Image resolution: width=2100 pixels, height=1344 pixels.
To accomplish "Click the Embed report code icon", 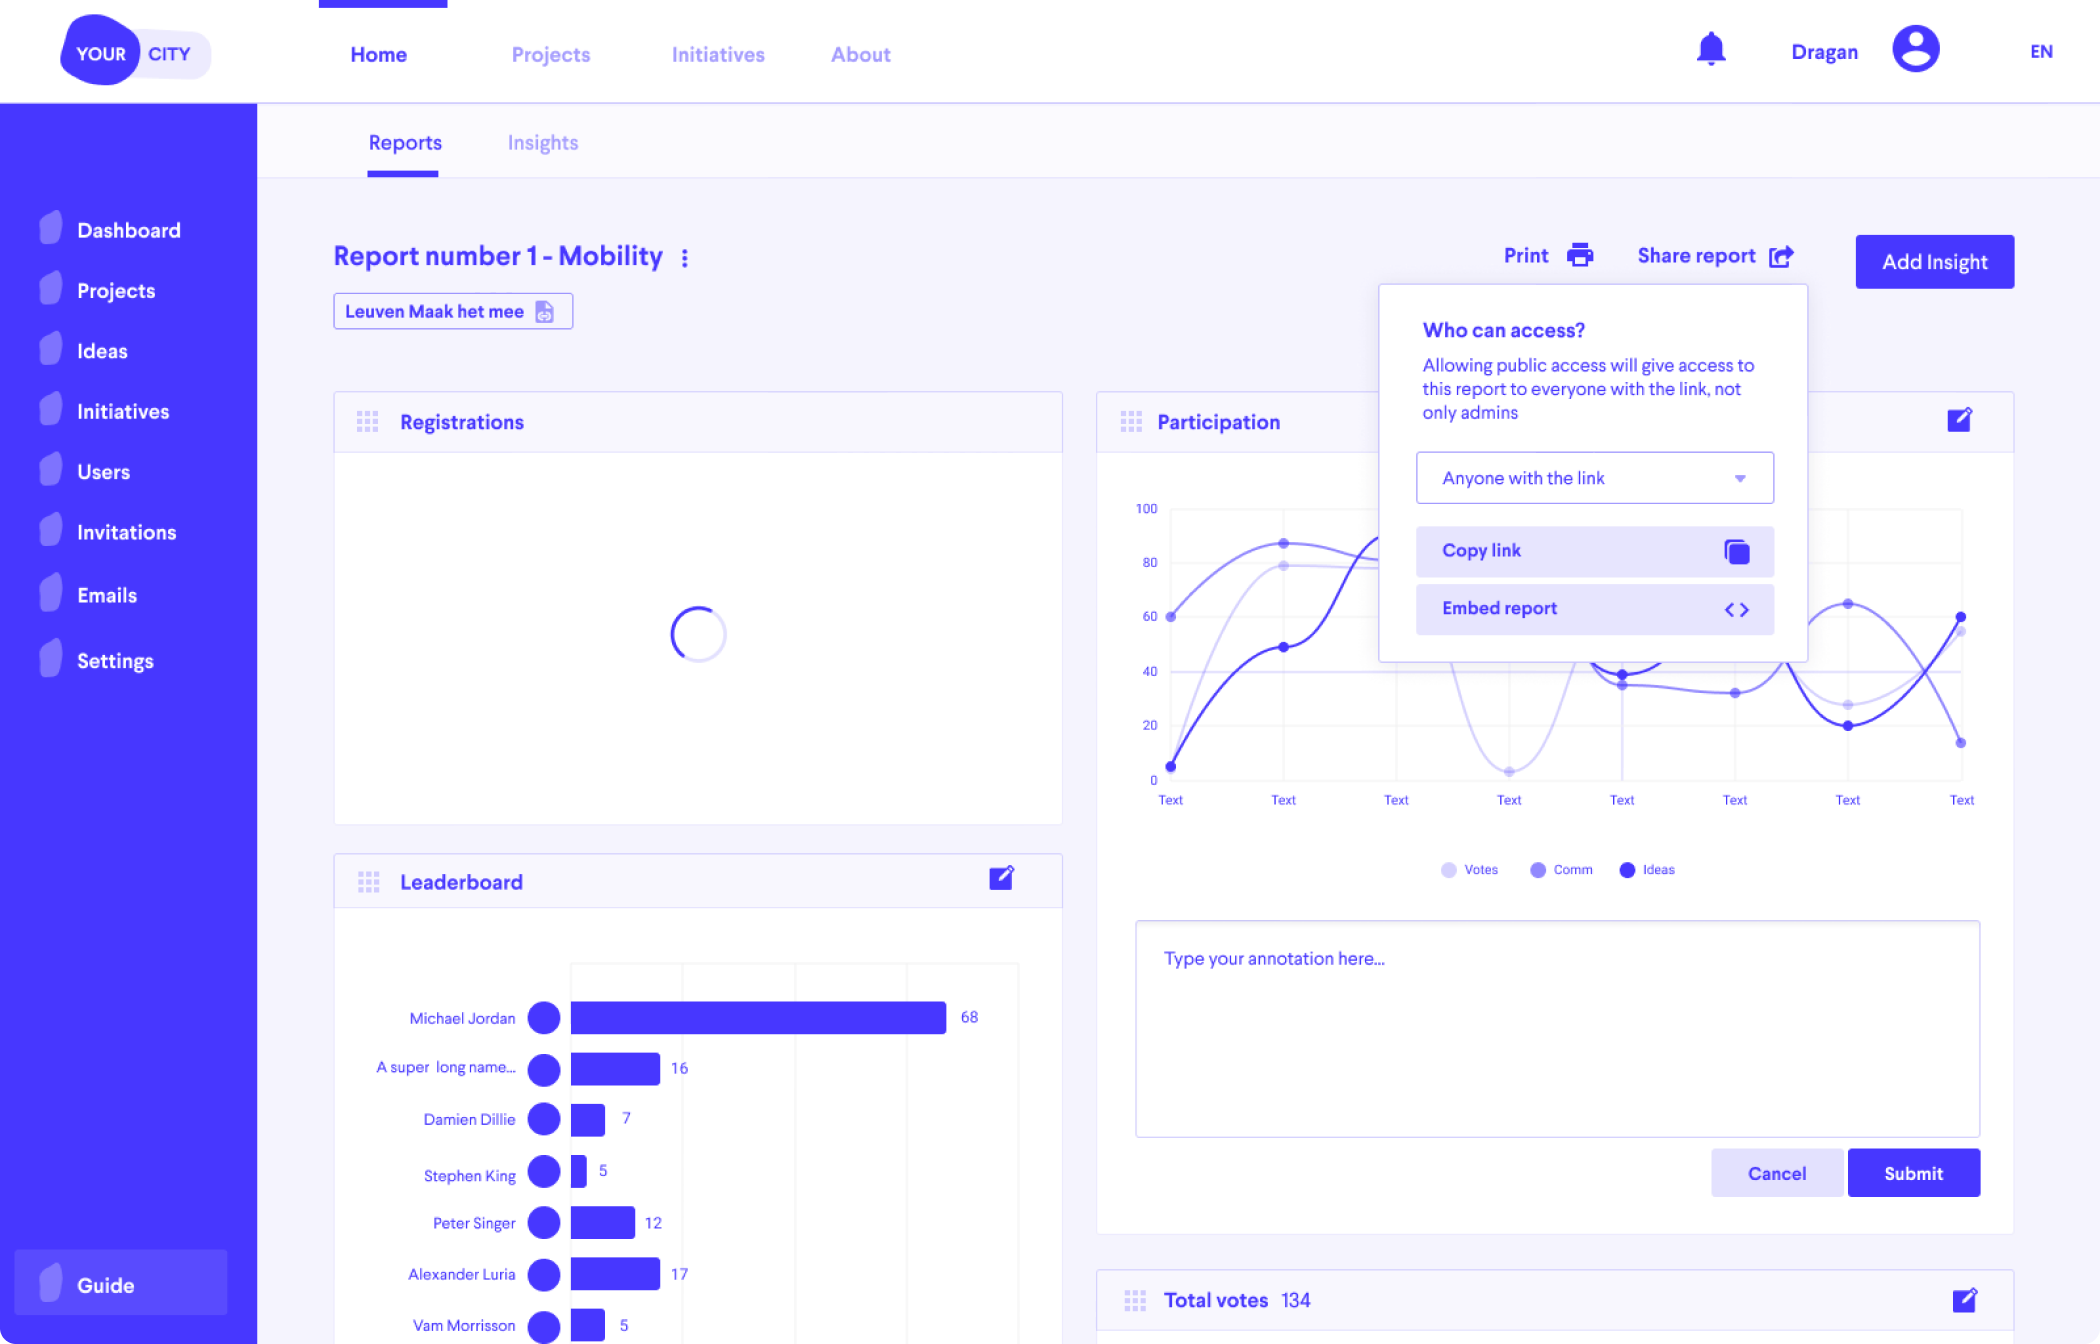I will [1738, 609].
